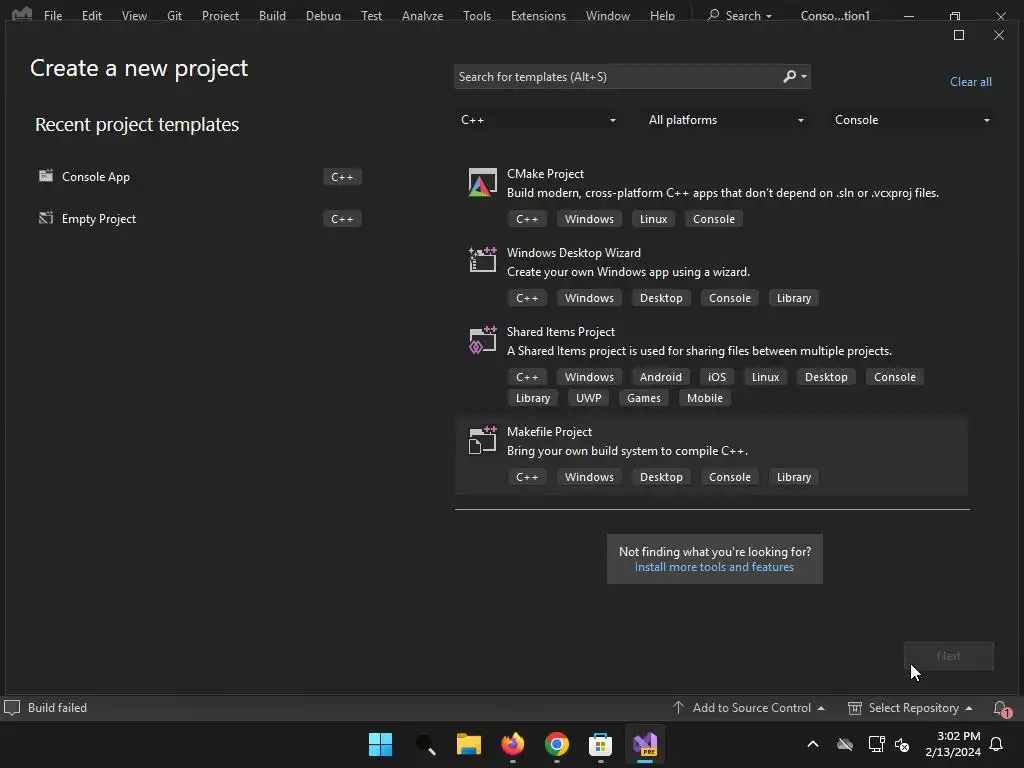The width and height of the screenshot is (1024, 768).
Task: Click the Mobile tag under Shared Items Project
Action: click(705, 398)
